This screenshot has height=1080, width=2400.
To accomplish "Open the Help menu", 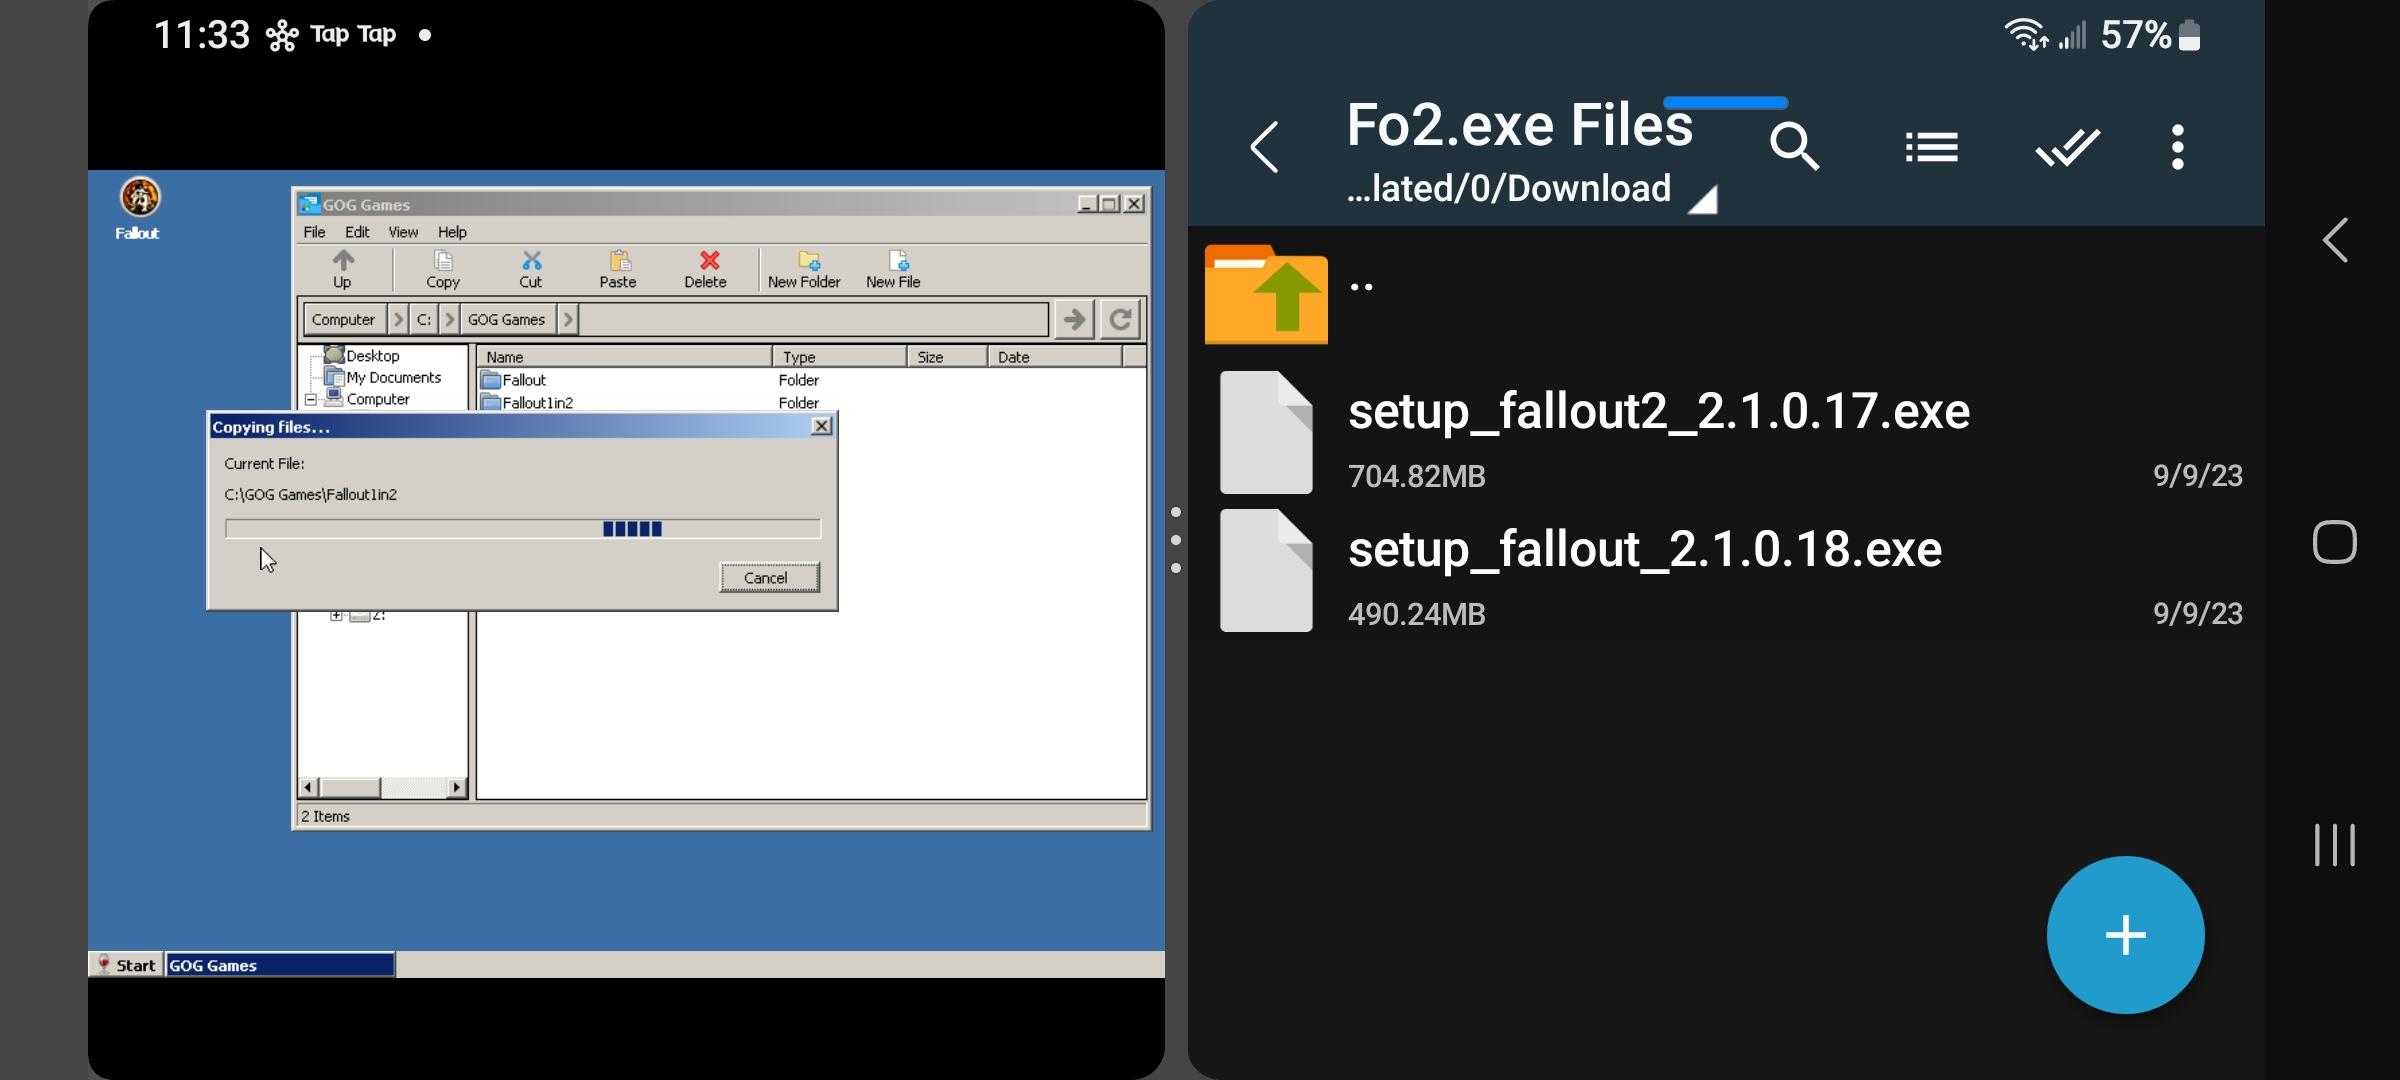I will click(452, 232).
